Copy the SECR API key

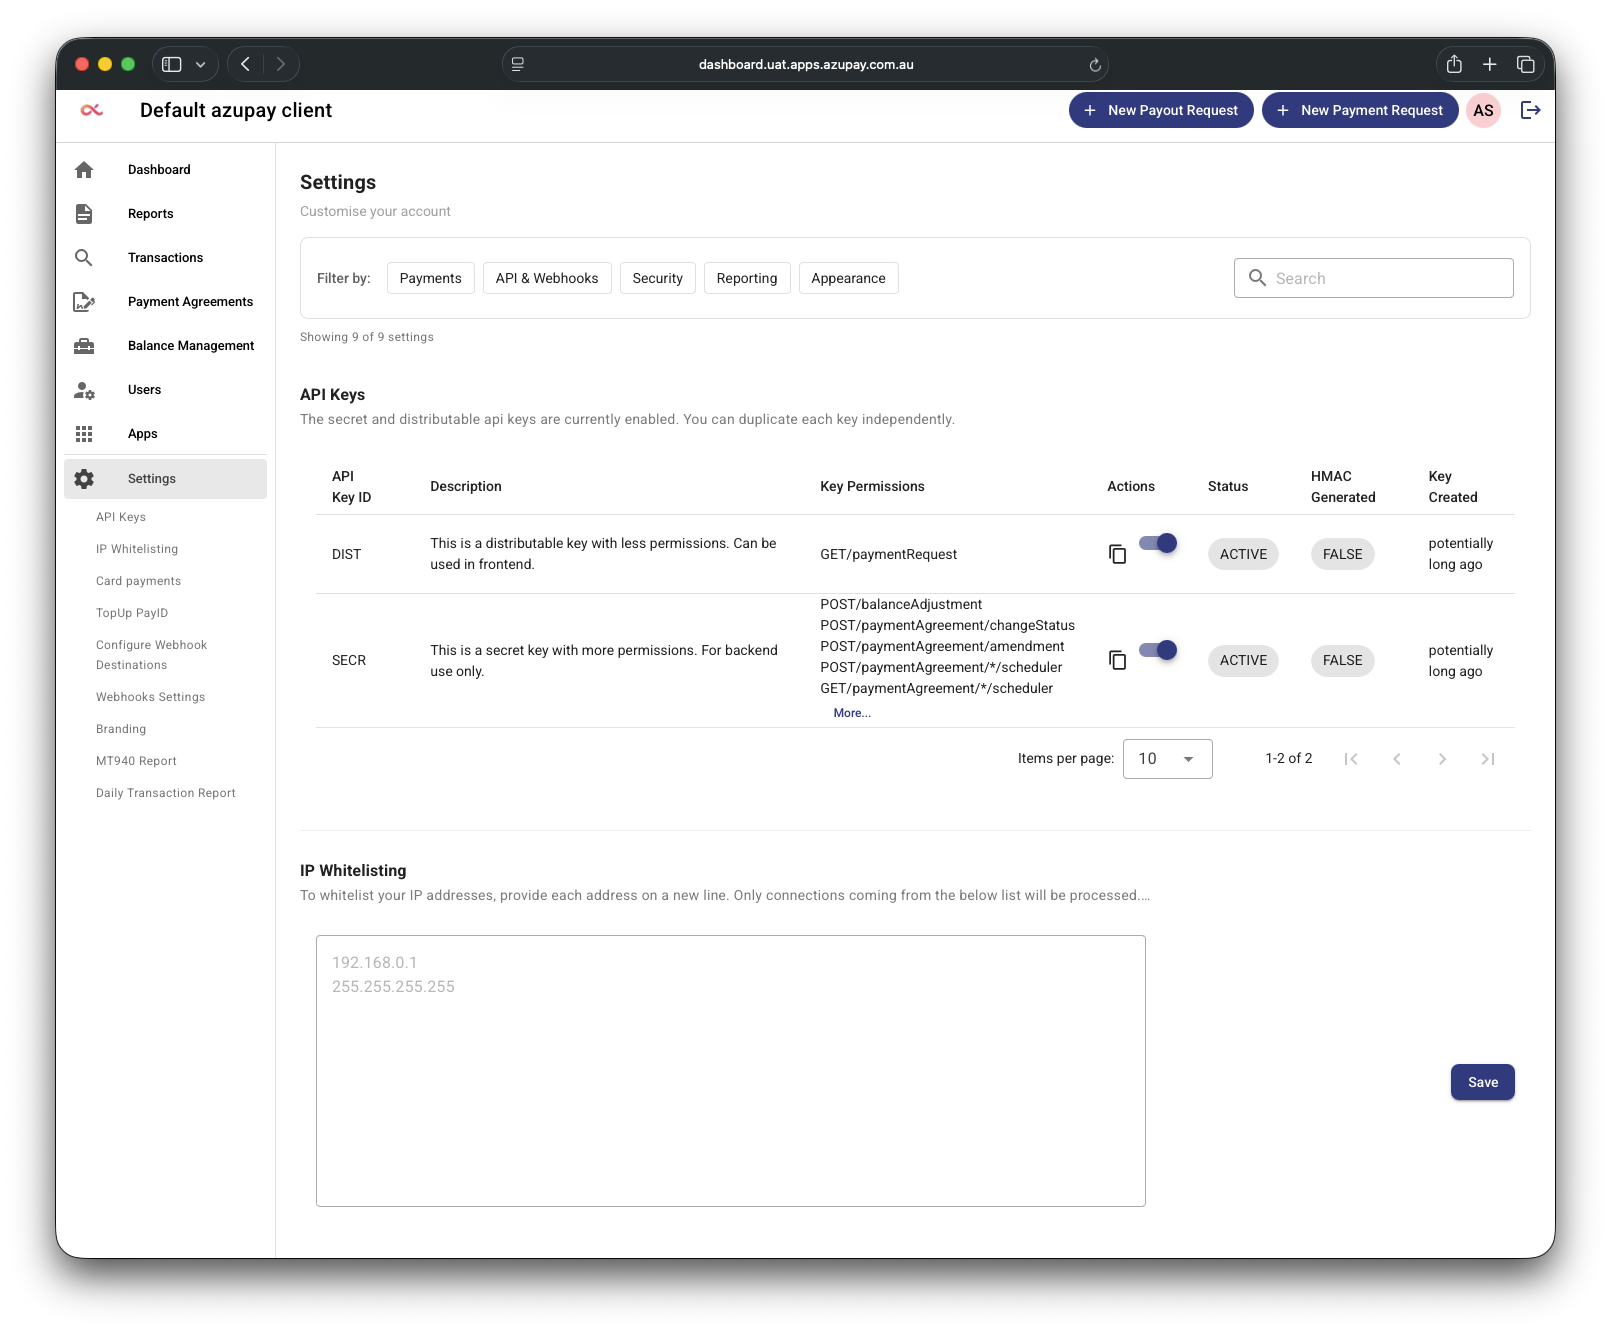pos(1117,660)
